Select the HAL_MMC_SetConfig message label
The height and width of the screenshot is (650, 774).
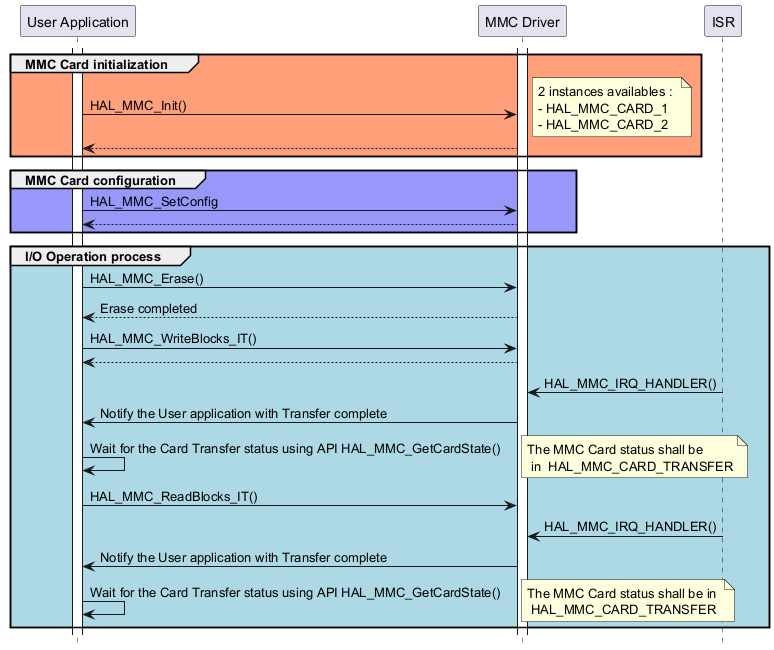153,201
